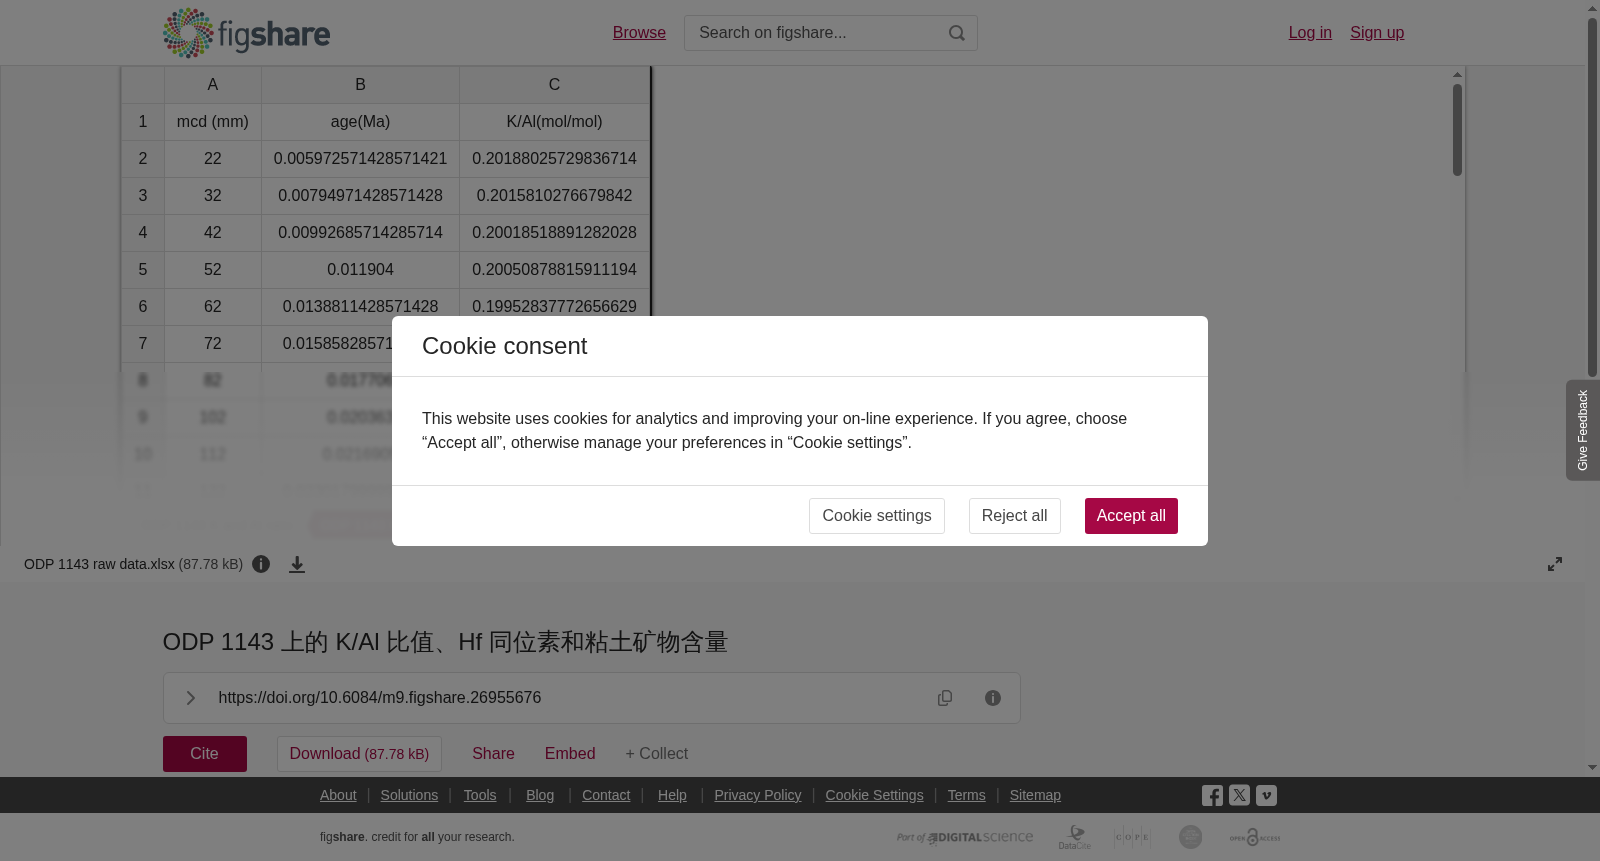Click the cell '0.005972571428571421'
This screenshot has height=861, width=1600.
click(360, 159)
